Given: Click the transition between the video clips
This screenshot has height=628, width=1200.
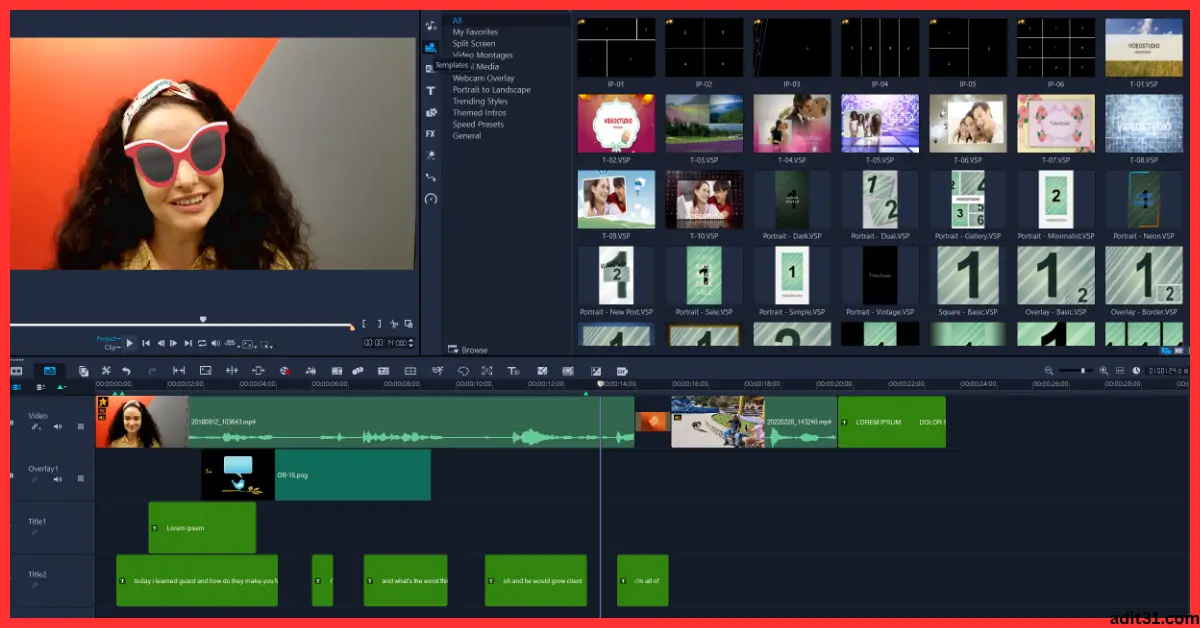Looking at the screenshot, I should tap(652, 422).
